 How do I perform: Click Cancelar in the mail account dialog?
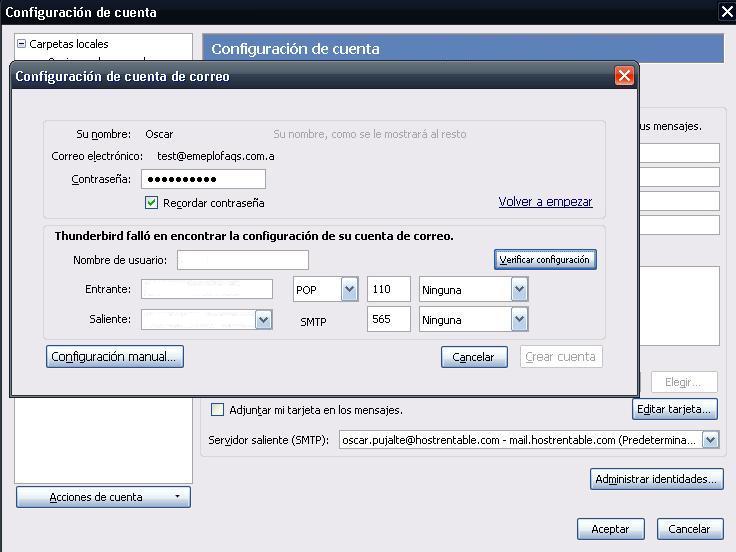click(474, 357)
